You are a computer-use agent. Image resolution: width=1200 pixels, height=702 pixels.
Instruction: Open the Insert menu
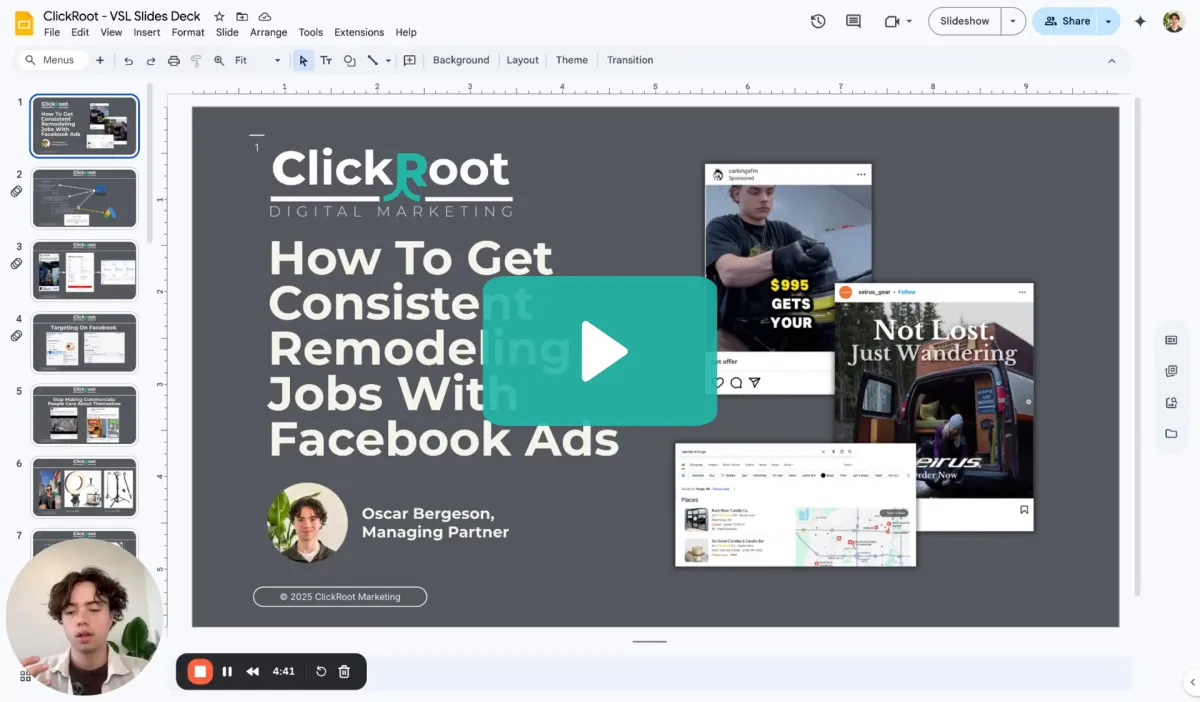coord(147,32)
